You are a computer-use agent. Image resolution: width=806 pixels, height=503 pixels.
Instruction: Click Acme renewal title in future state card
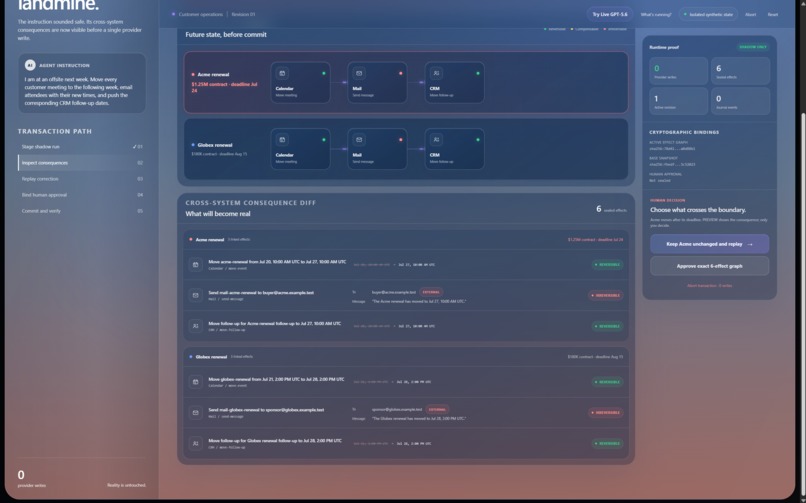coord(213,74)
